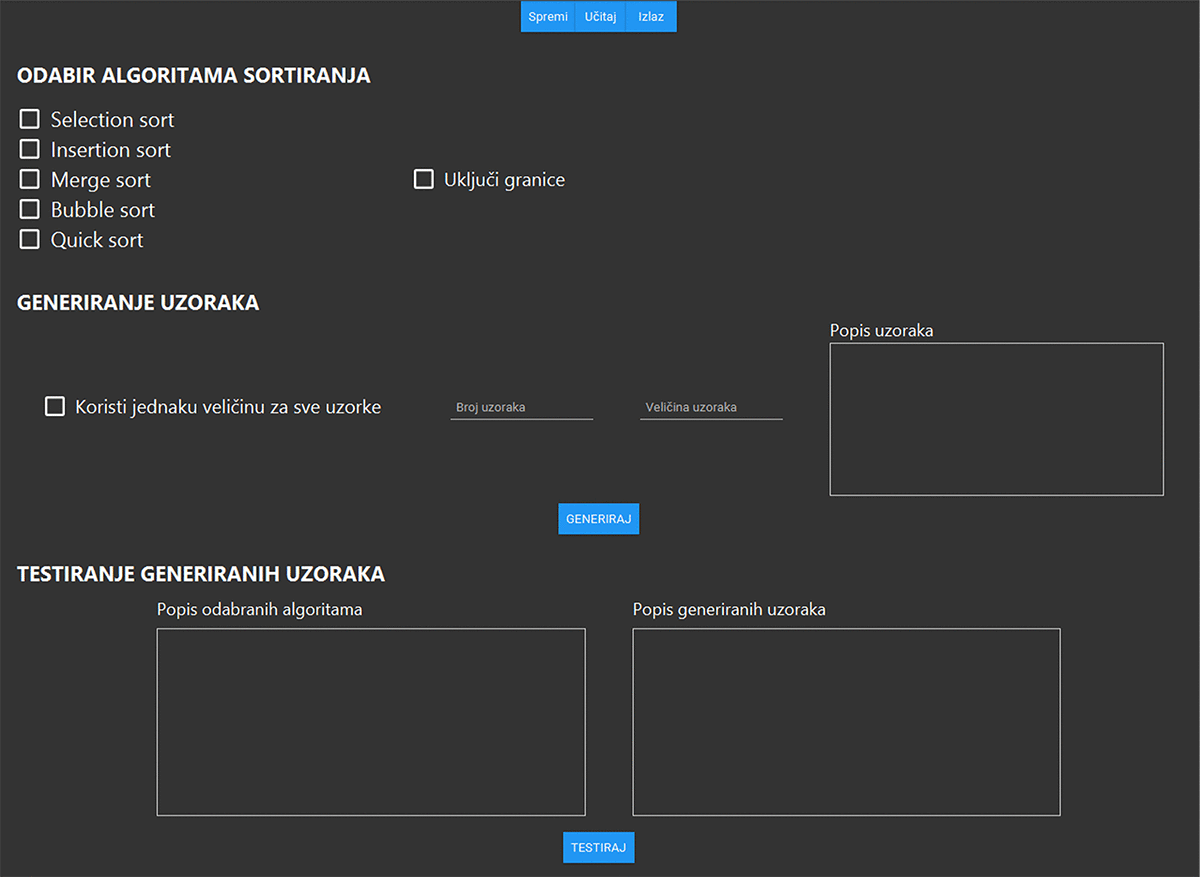This screenshot has height=877, width=1200.
Task: Toggle Koristi jednaku veličinu za sve uzorke
Action: (55, 407)
